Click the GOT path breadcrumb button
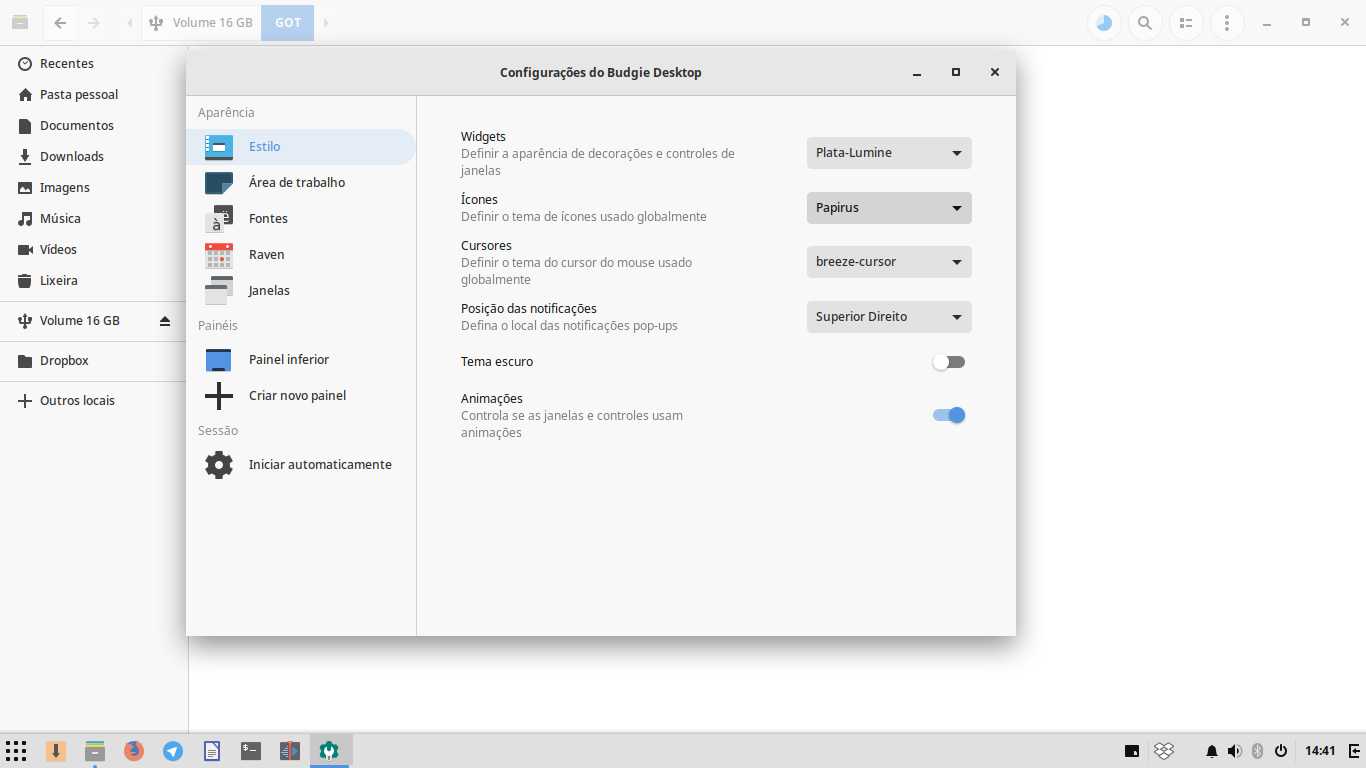The image size is (1366, 768). (288, 23)
